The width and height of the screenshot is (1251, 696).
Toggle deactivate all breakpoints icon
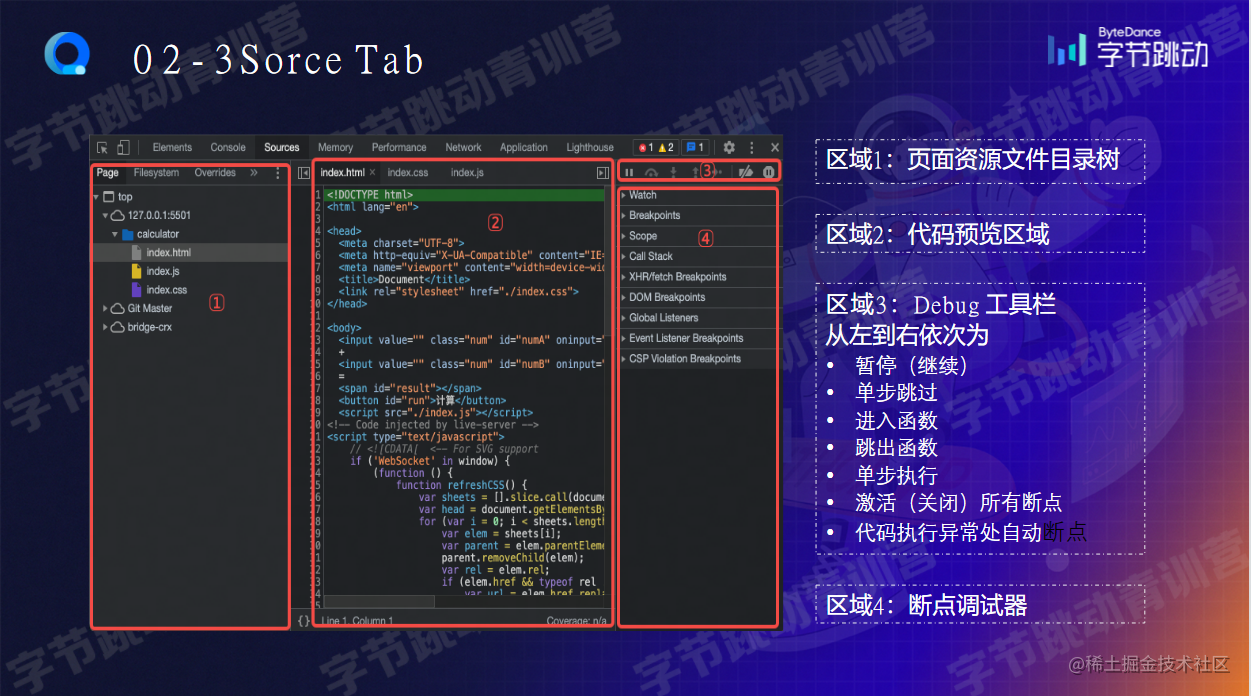pos(745,172)
